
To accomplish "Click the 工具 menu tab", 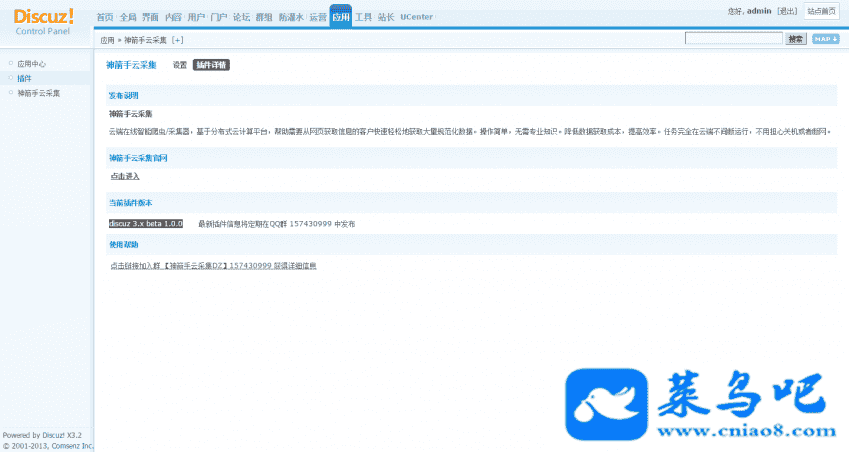I will 363,18.
